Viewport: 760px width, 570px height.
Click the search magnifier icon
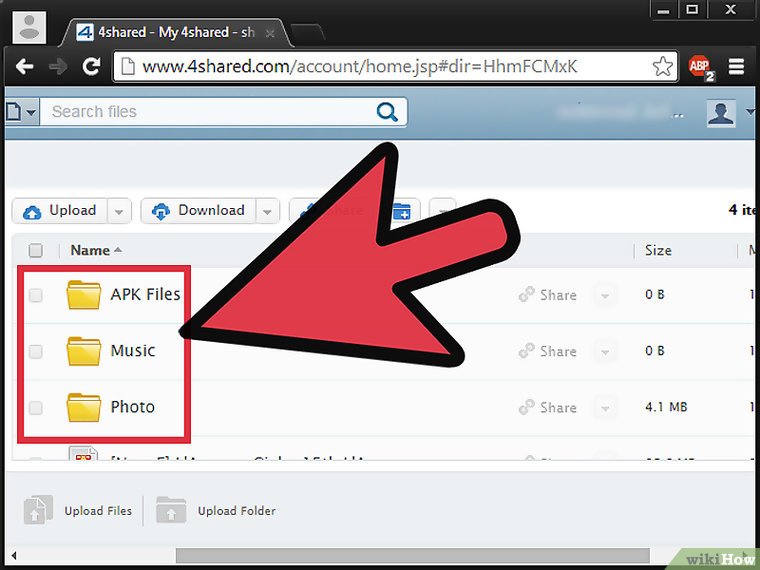tap(388, 112)
